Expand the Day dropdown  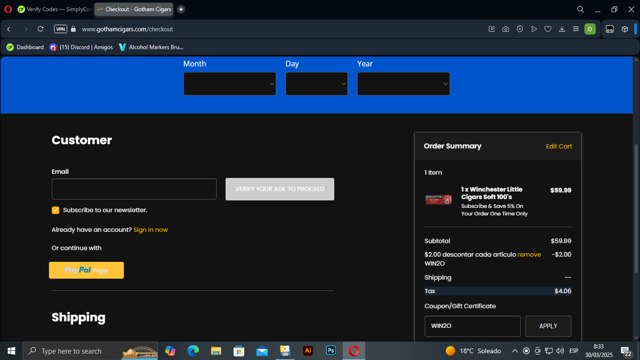click(317, 84)
